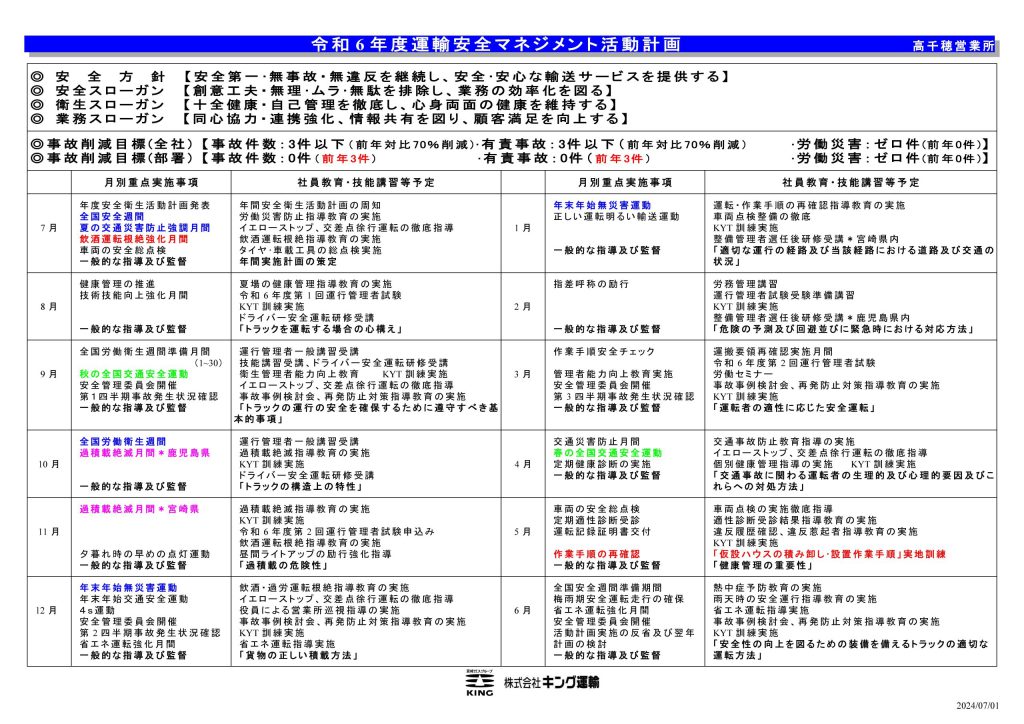The height and width of the screenshot is (724, 1024).
Task: Select the magenta text 過積載絶滅月間＊宮崎県
Action: [x=139, y=509]
